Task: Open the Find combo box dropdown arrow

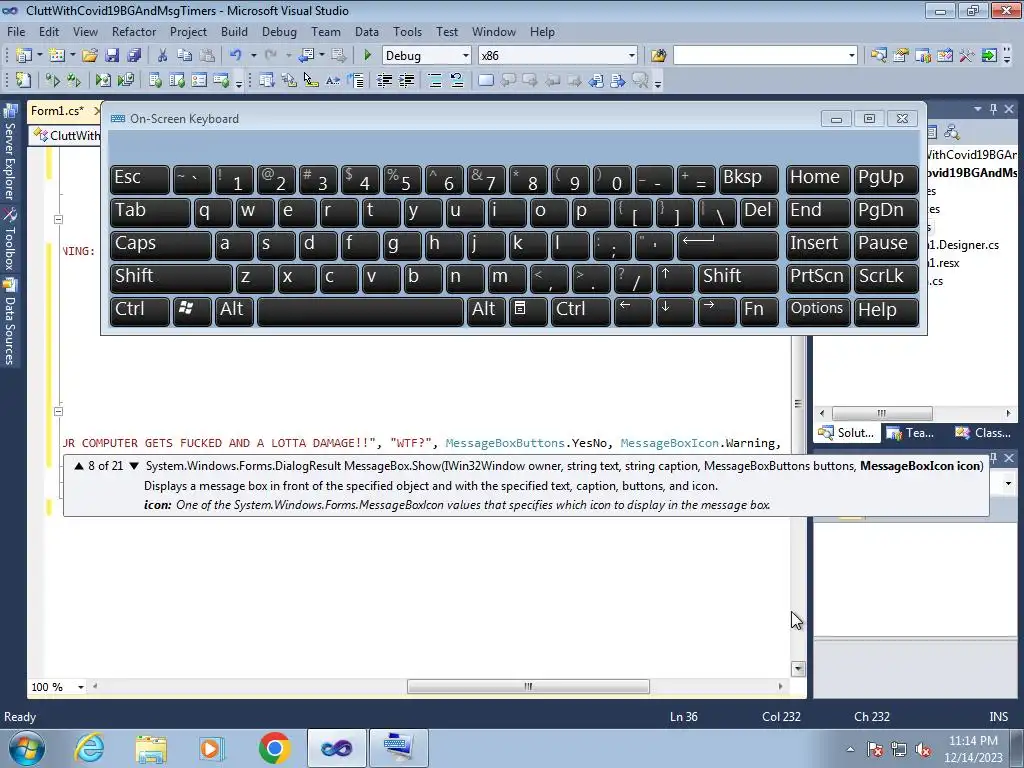Action: 851,56
